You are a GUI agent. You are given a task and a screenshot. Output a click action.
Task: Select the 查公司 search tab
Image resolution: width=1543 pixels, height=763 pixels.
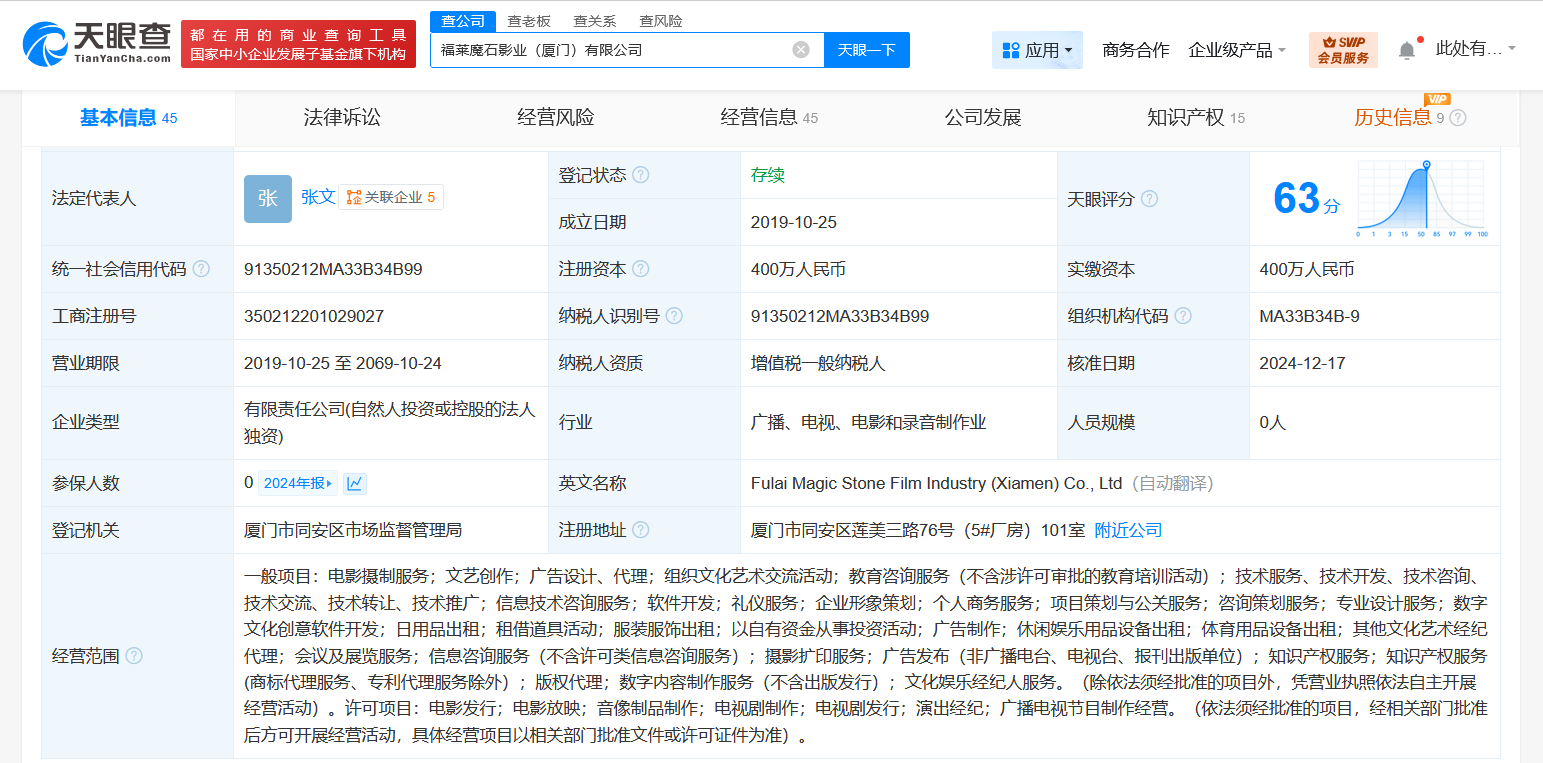tap(463, 21)
